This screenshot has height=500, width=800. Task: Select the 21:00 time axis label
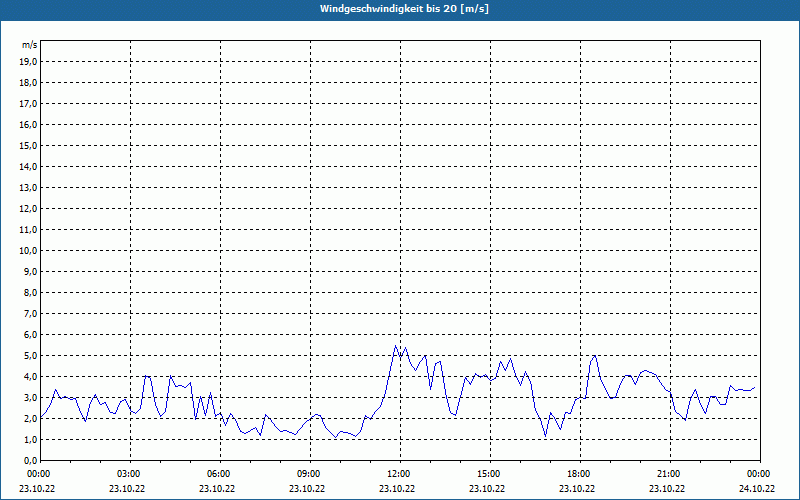coord(667,474)
